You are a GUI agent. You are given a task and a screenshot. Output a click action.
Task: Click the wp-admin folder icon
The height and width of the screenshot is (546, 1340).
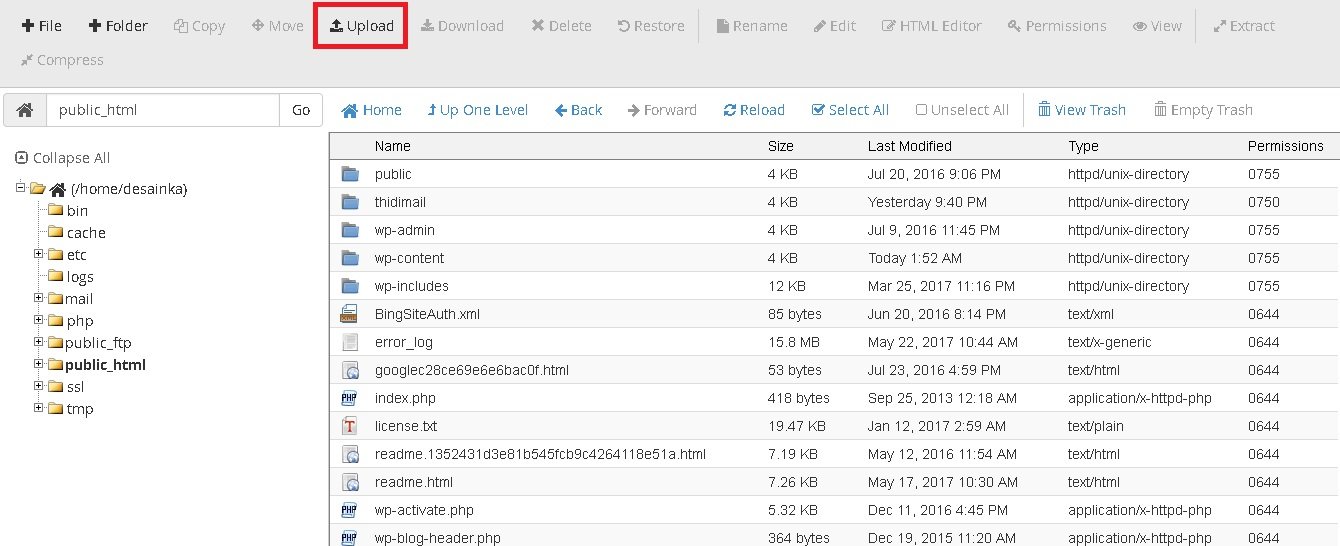pyautogui.click(x=349, y=230)
